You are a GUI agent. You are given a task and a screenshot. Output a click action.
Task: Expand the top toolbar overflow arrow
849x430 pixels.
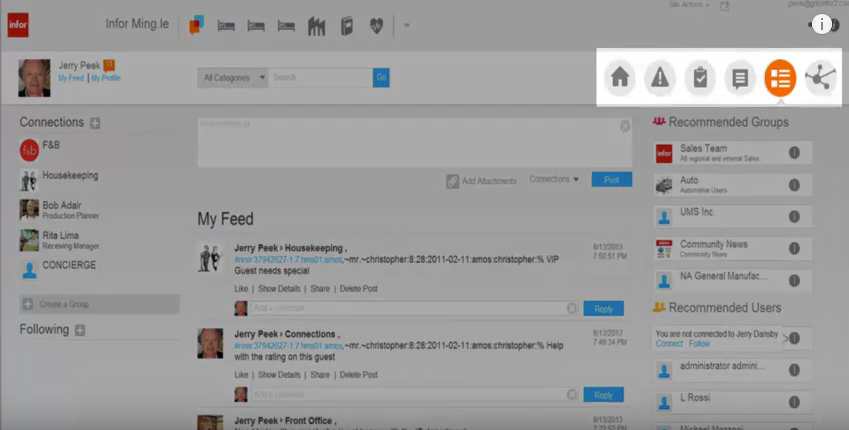click(407, 25)
